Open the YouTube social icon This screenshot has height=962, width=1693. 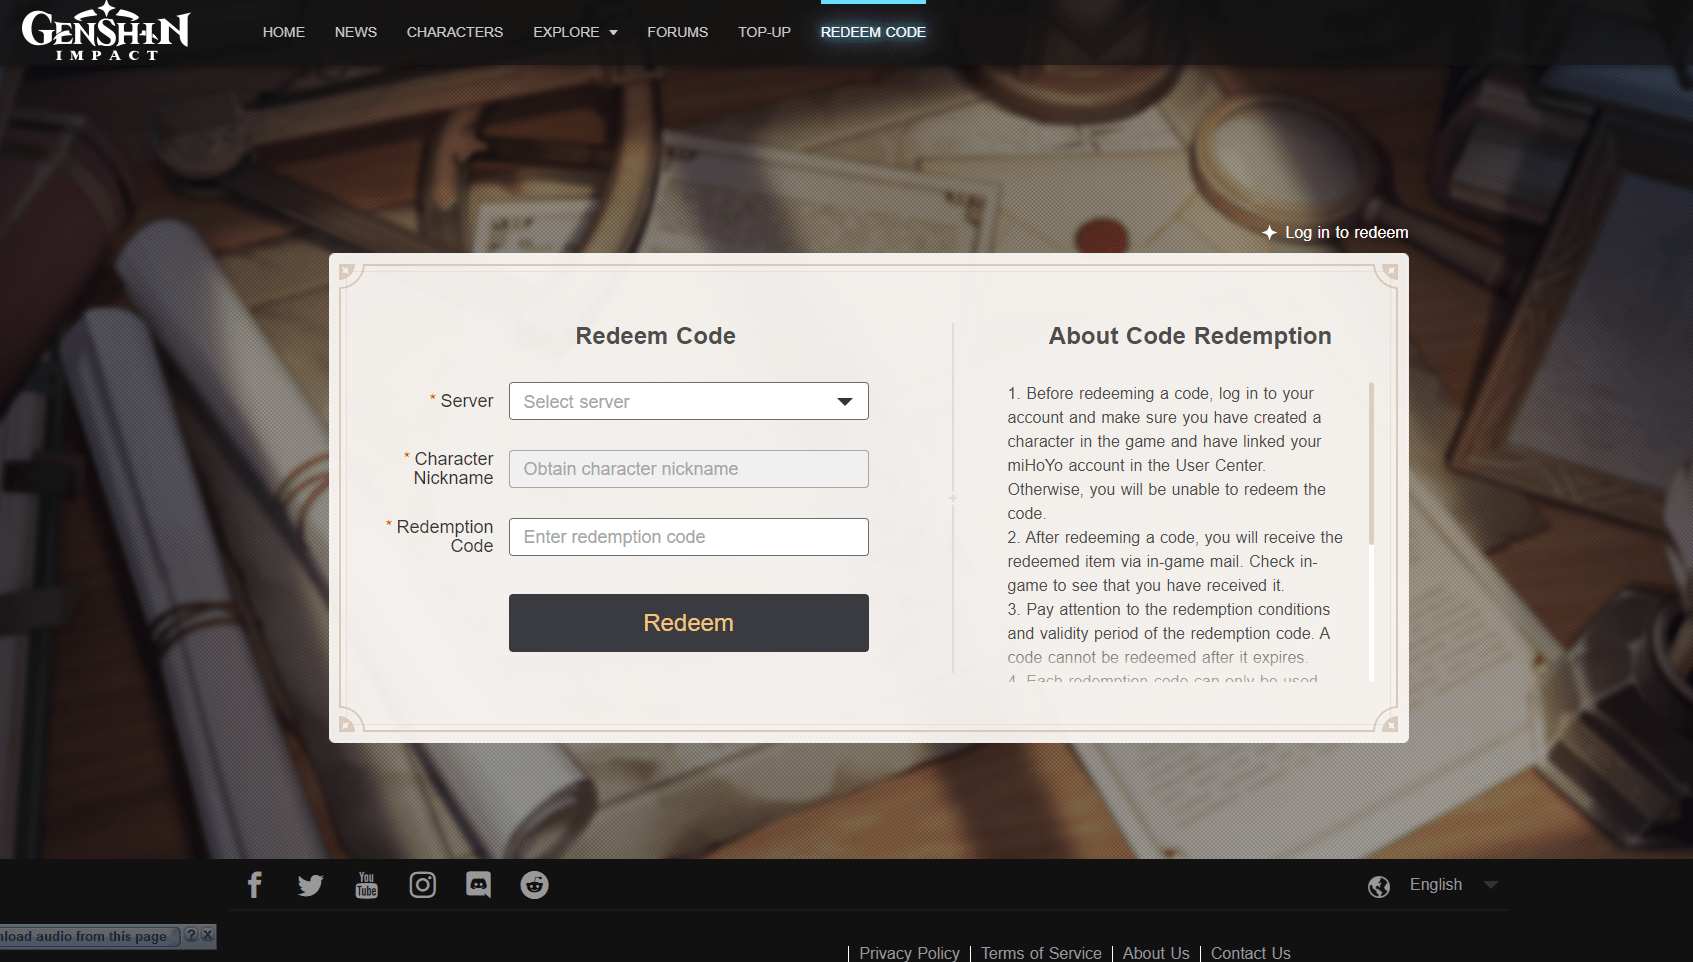pos(367,885)
